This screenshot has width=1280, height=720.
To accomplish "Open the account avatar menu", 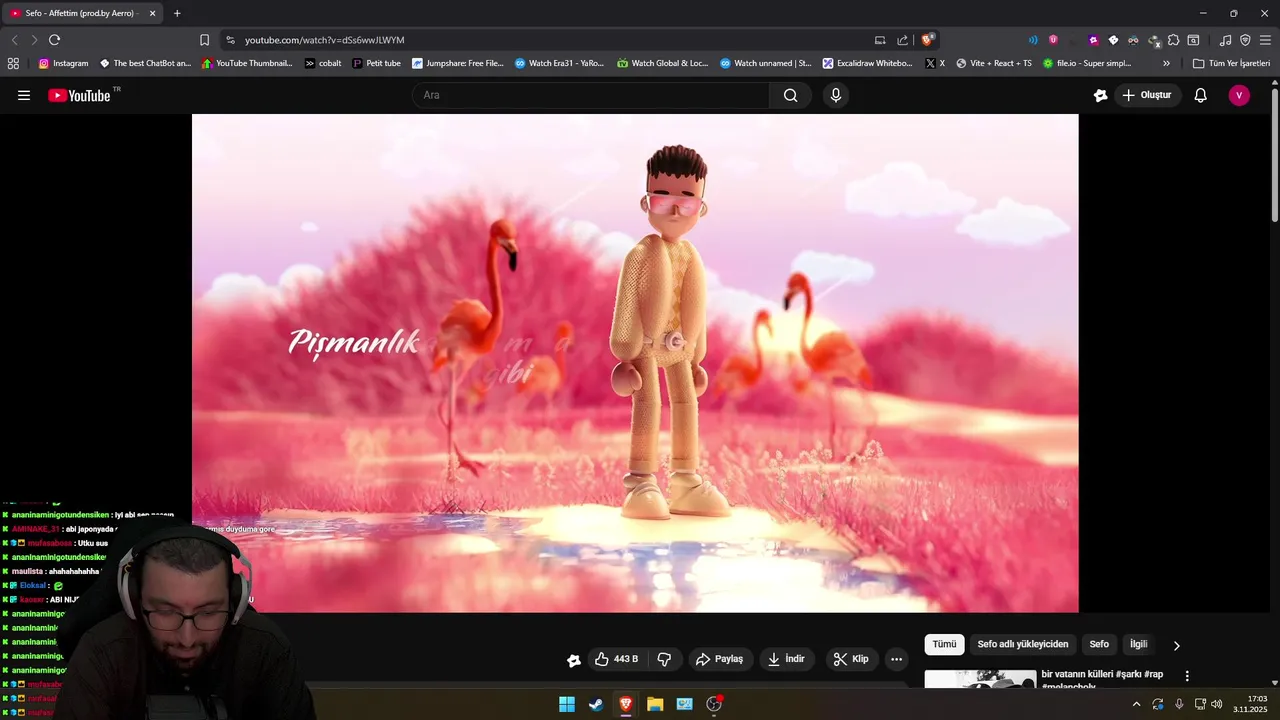I will click(x=1239, y=95).
